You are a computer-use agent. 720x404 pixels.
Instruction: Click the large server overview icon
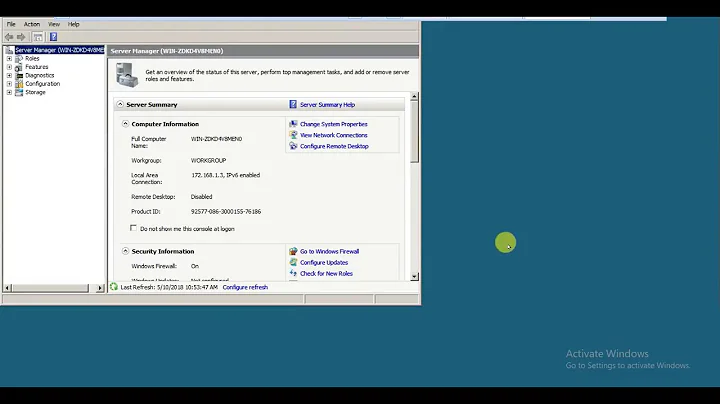(x=127, y=75)
